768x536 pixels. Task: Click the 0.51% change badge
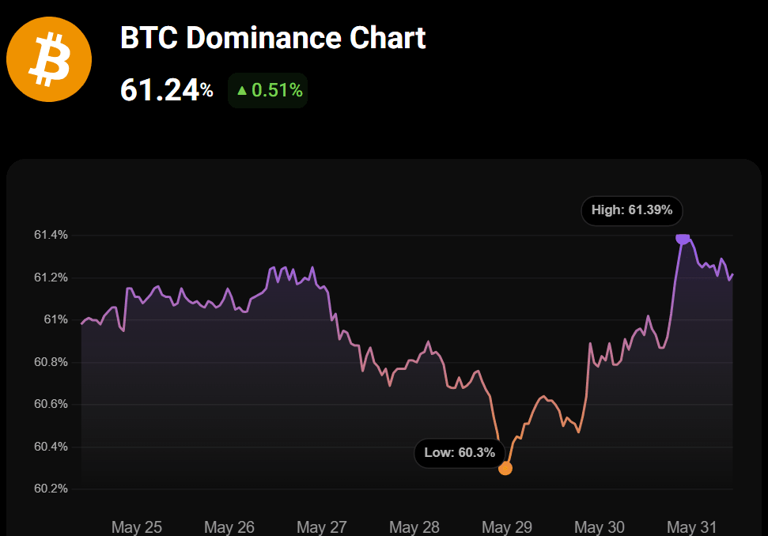pyautogui.click(x=267, y=91)
